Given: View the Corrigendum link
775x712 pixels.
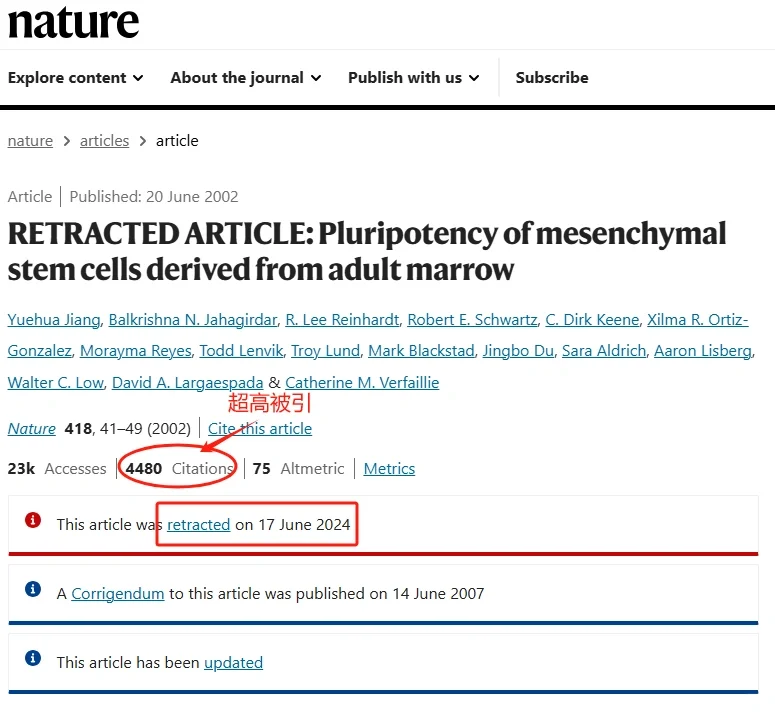Looking at the screenshot, I should pos(117,593).
